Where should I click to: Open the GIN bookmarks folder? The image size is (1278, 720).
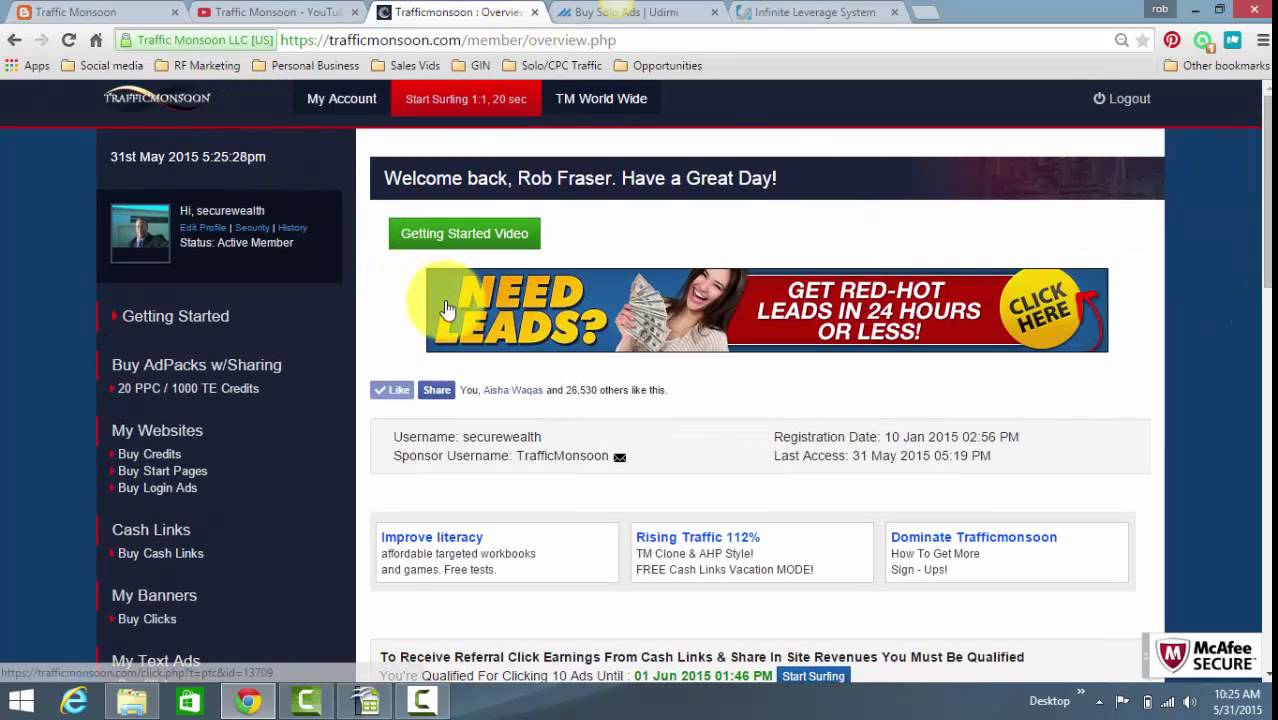pos(470,66)
